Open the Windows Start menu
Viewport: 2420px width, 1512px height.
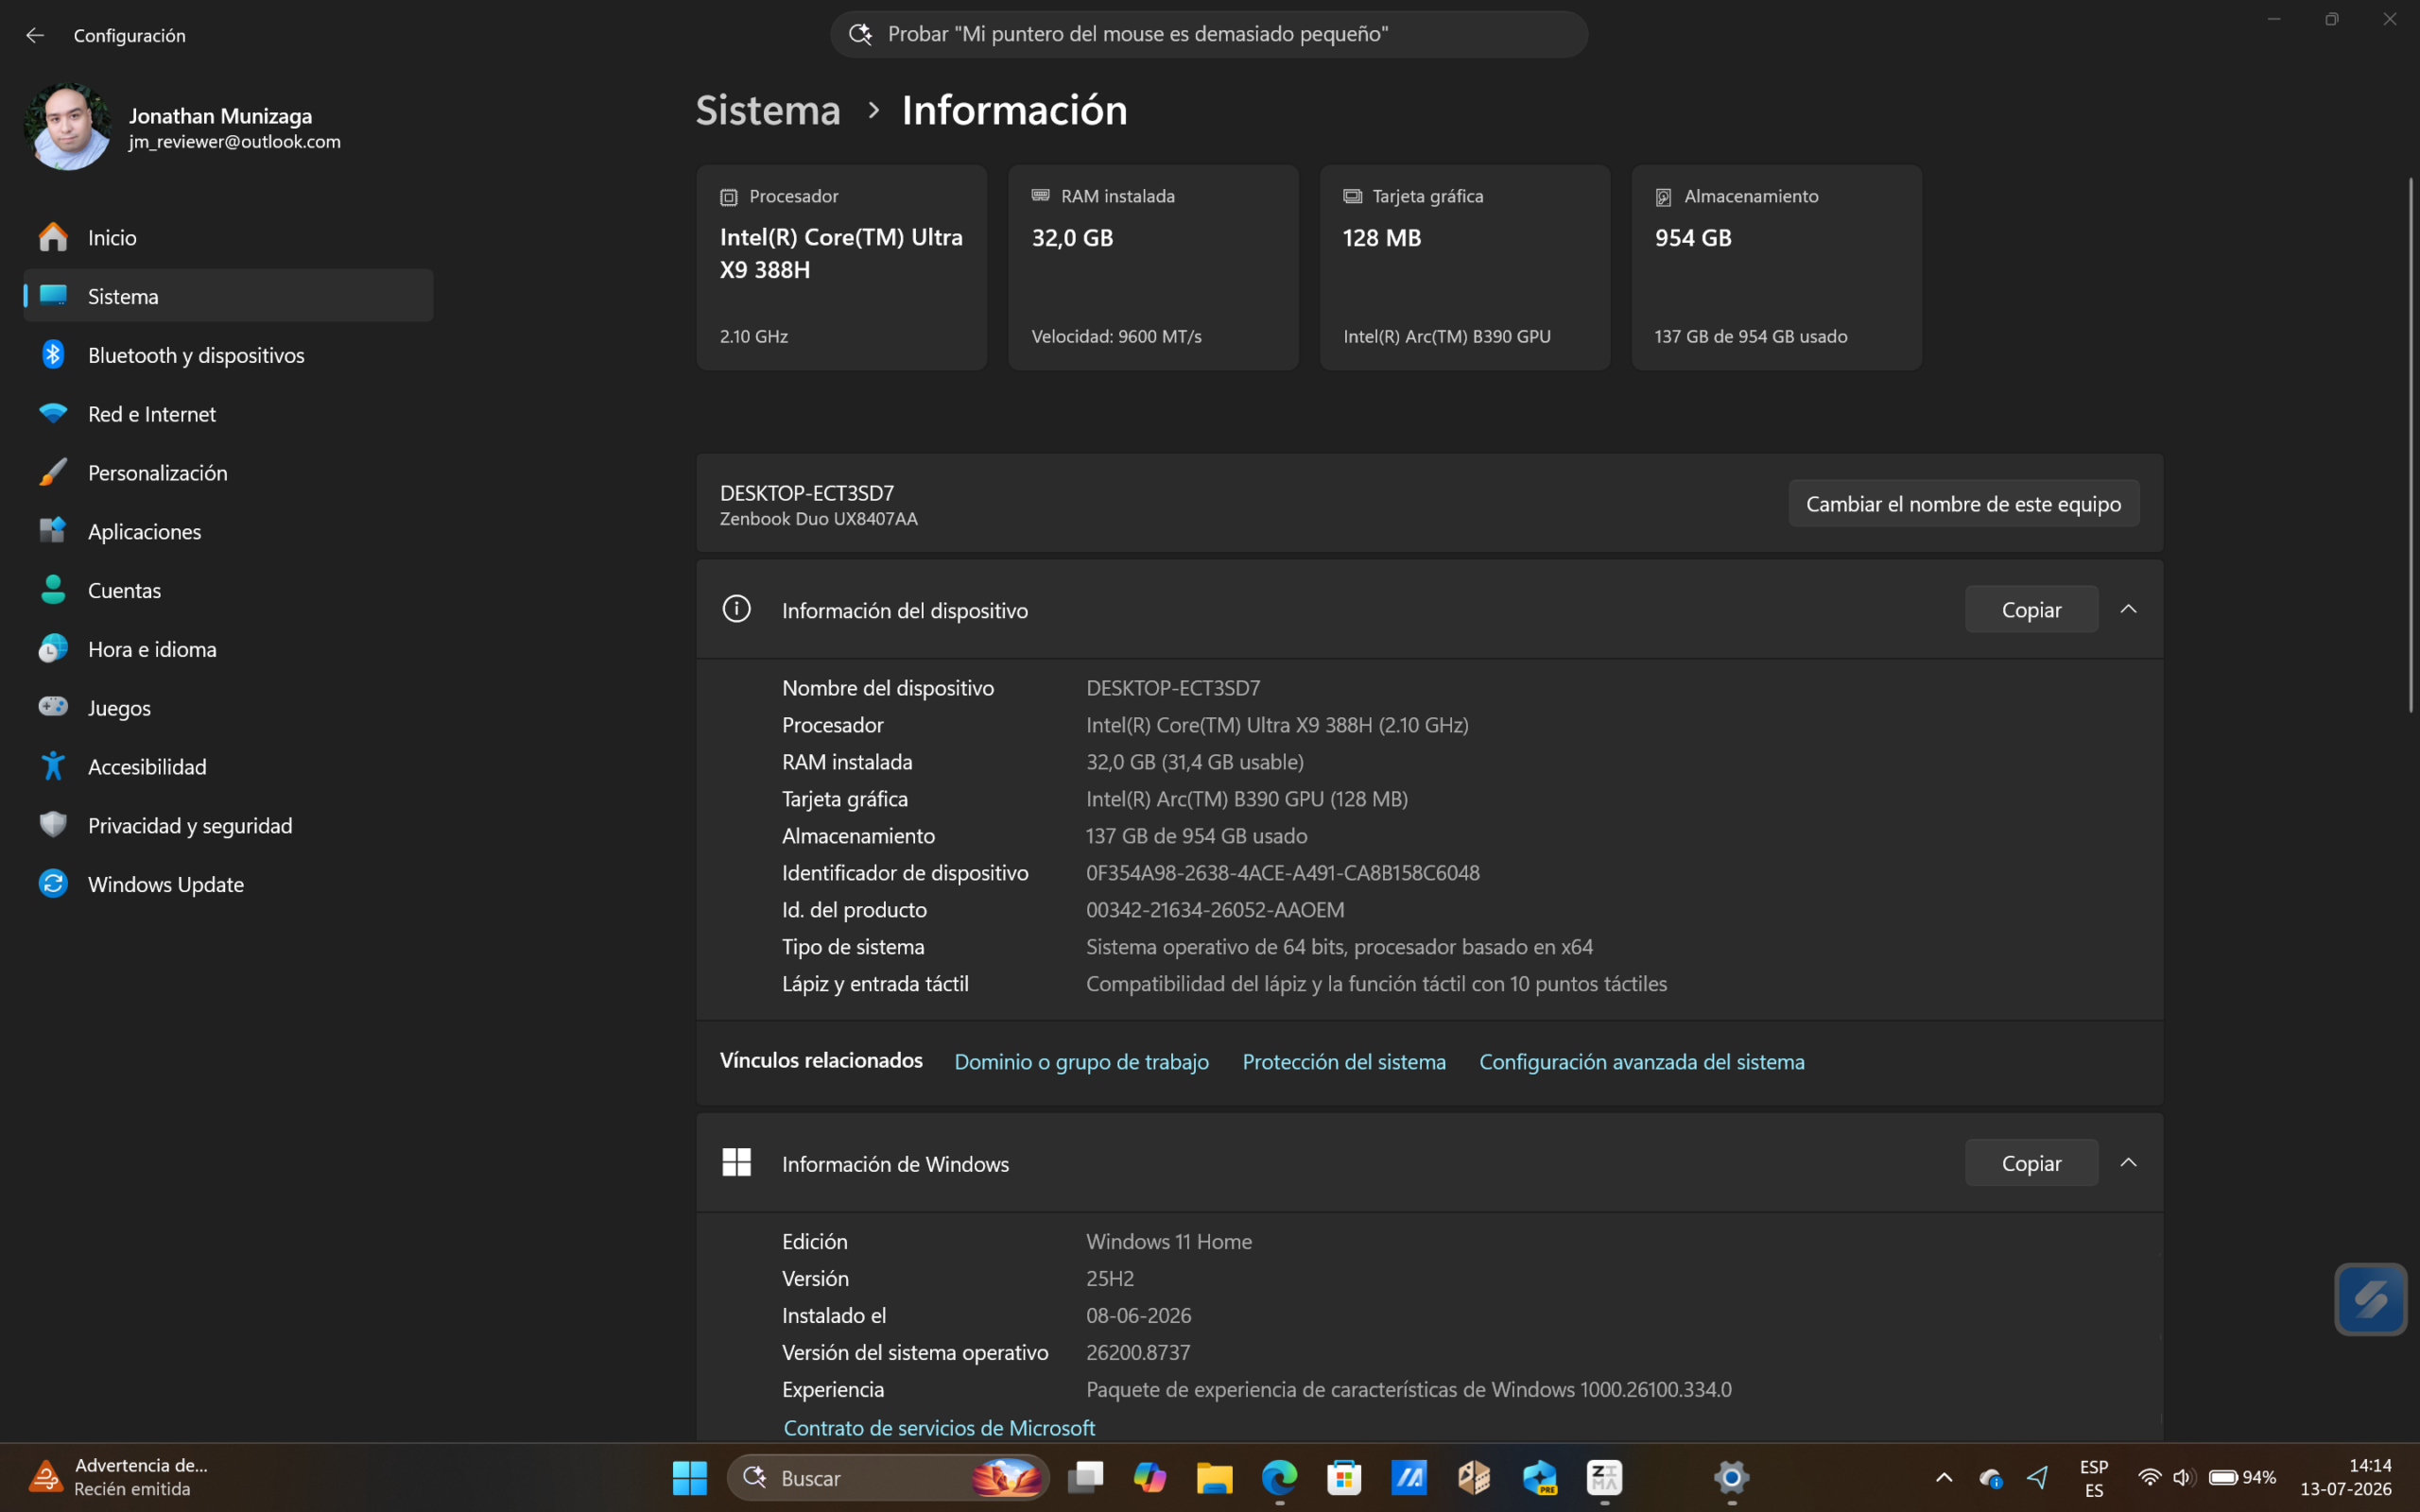click(x=690, y=1478)
